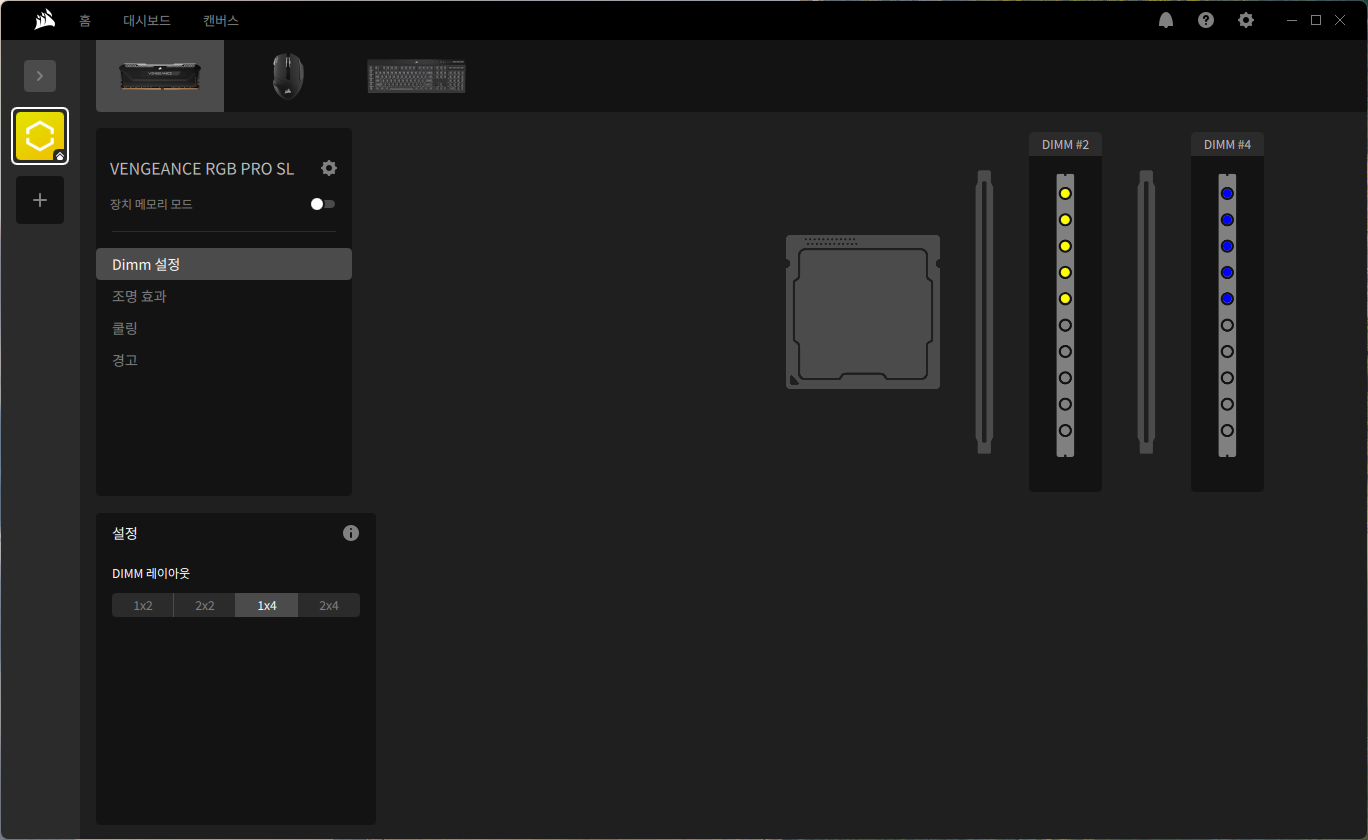
Task: Click the empty slot left of DIMM #2
Action: (984, 312)
